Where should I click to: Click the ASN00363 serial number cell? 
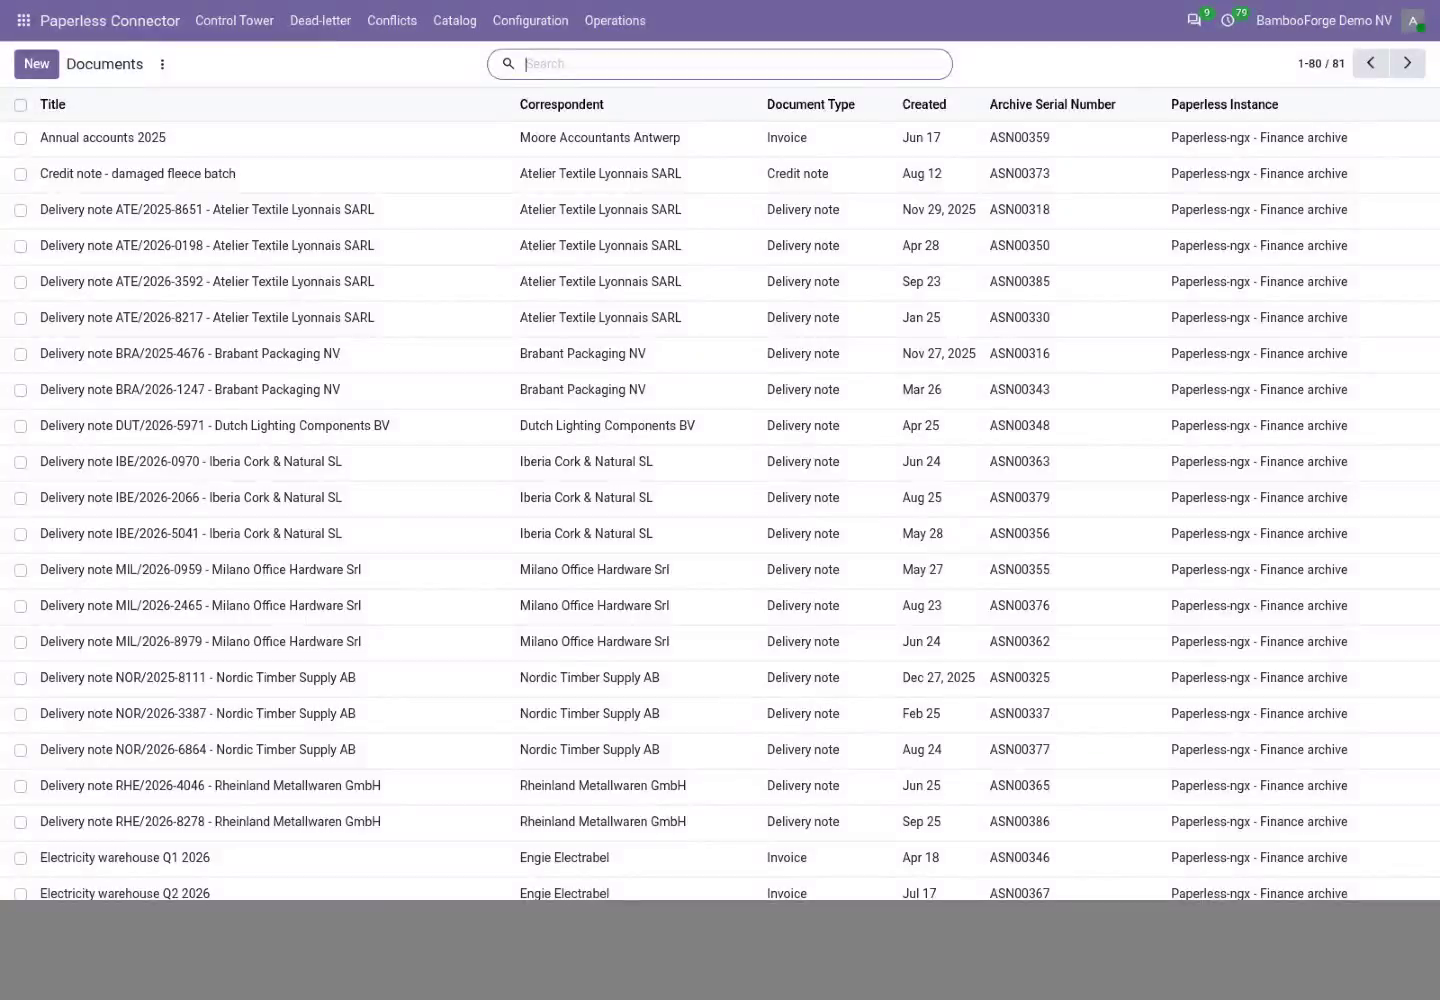click(1020, 462)
